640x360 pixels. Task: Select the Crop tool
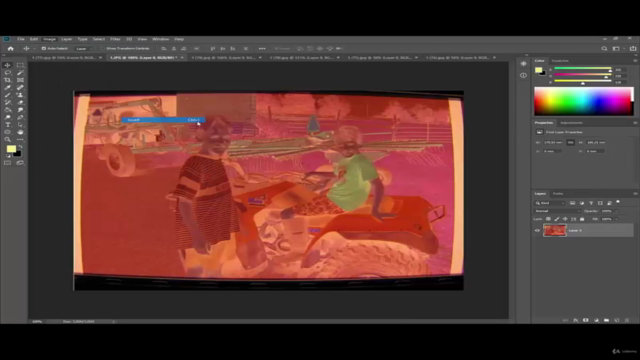(7, 80)
